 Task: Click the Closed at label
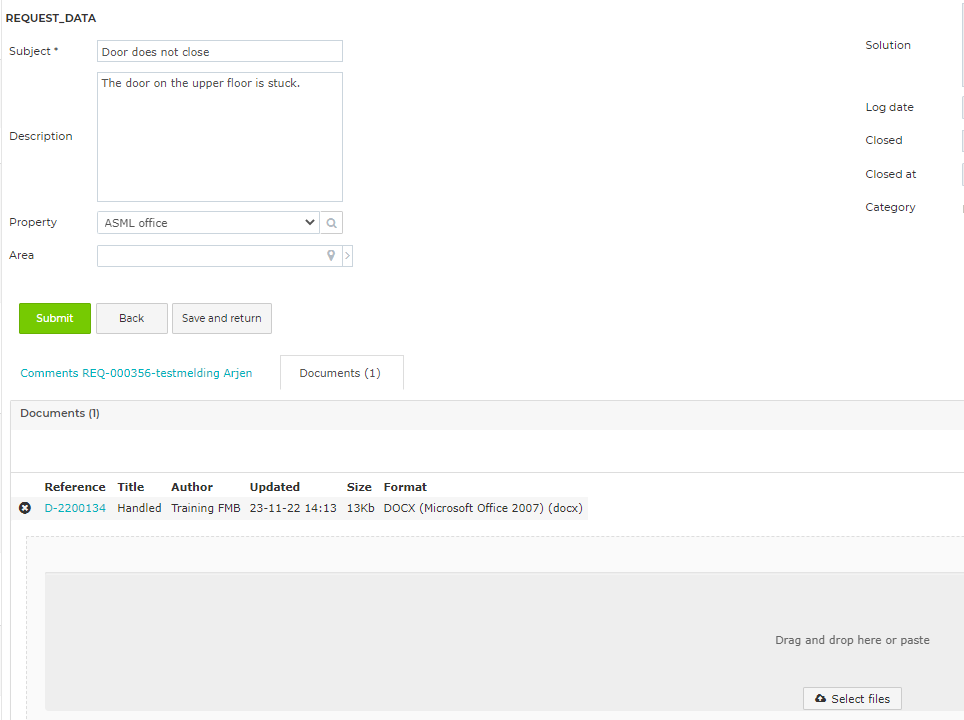point(891,174)
